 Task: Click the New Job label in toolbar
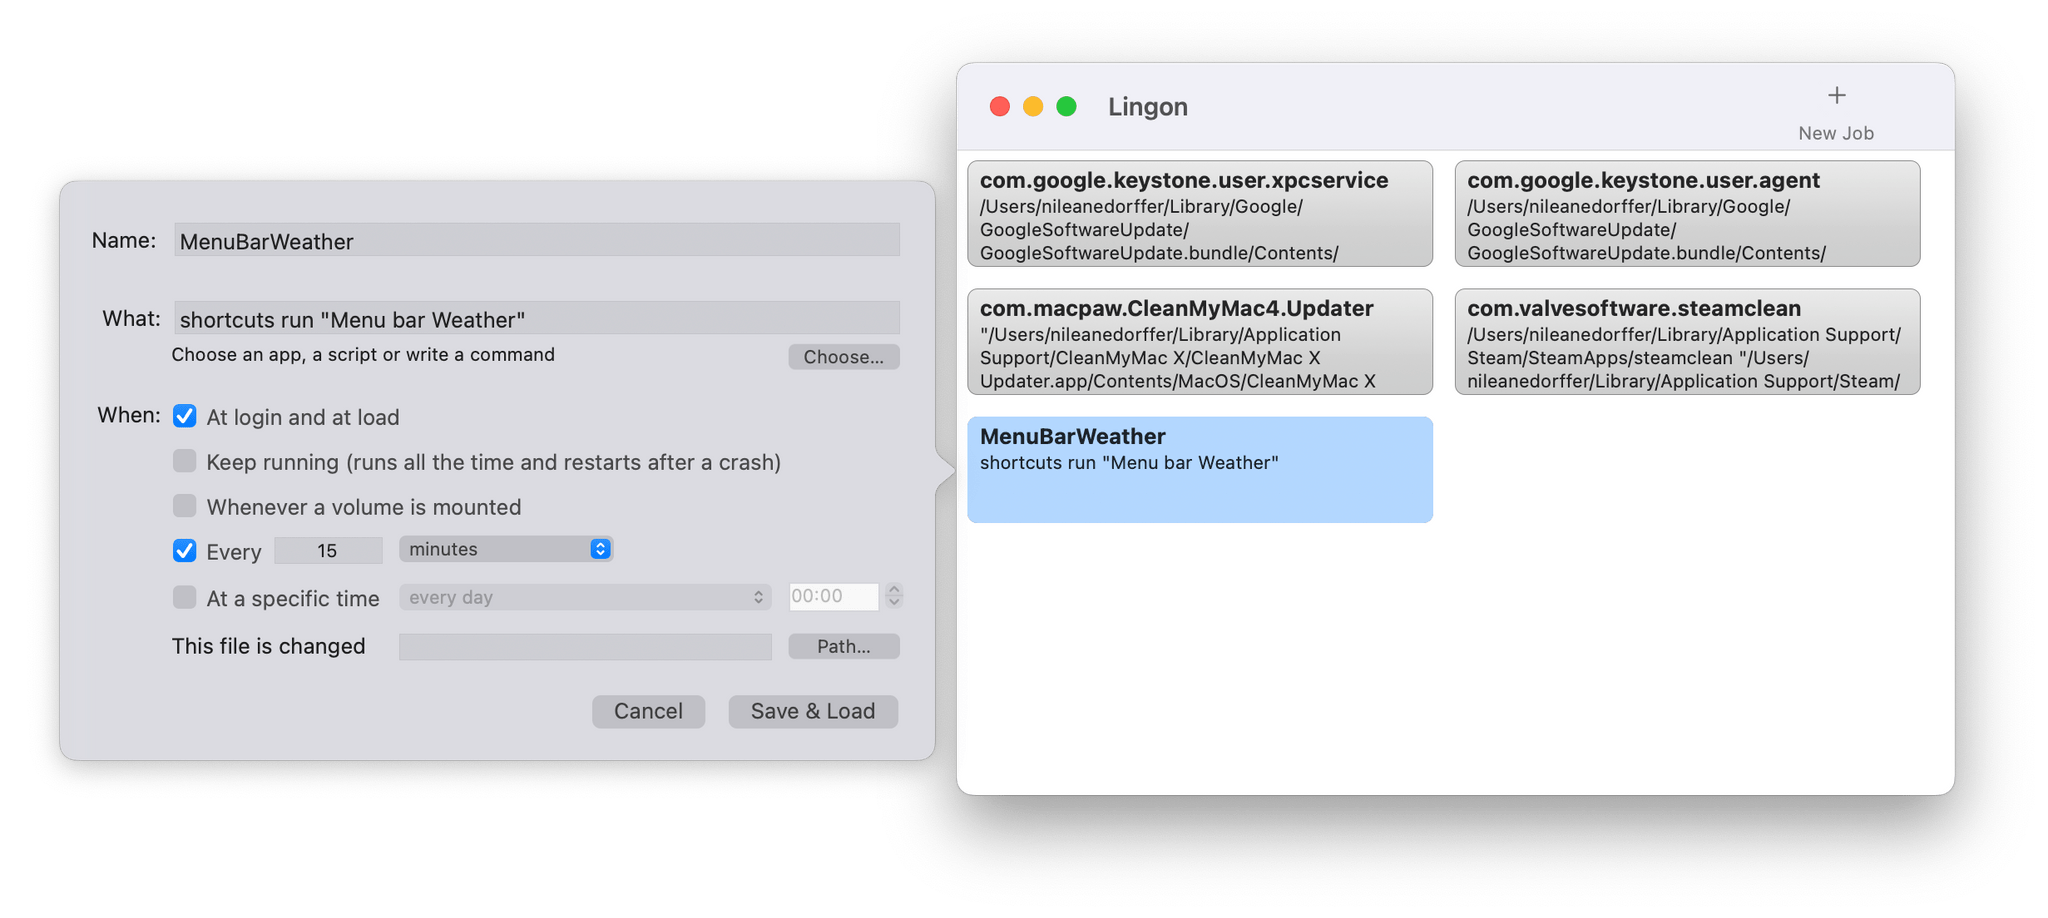pyautogui.click(x=1836, y=133)
